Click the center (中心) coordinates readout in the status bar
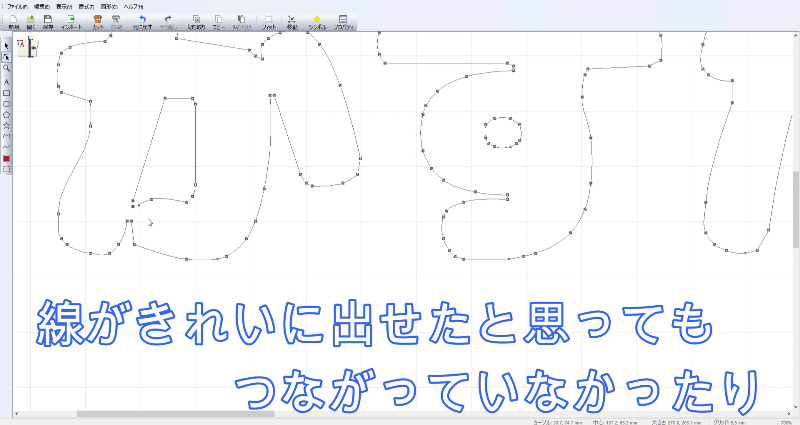 click(615, 422)
